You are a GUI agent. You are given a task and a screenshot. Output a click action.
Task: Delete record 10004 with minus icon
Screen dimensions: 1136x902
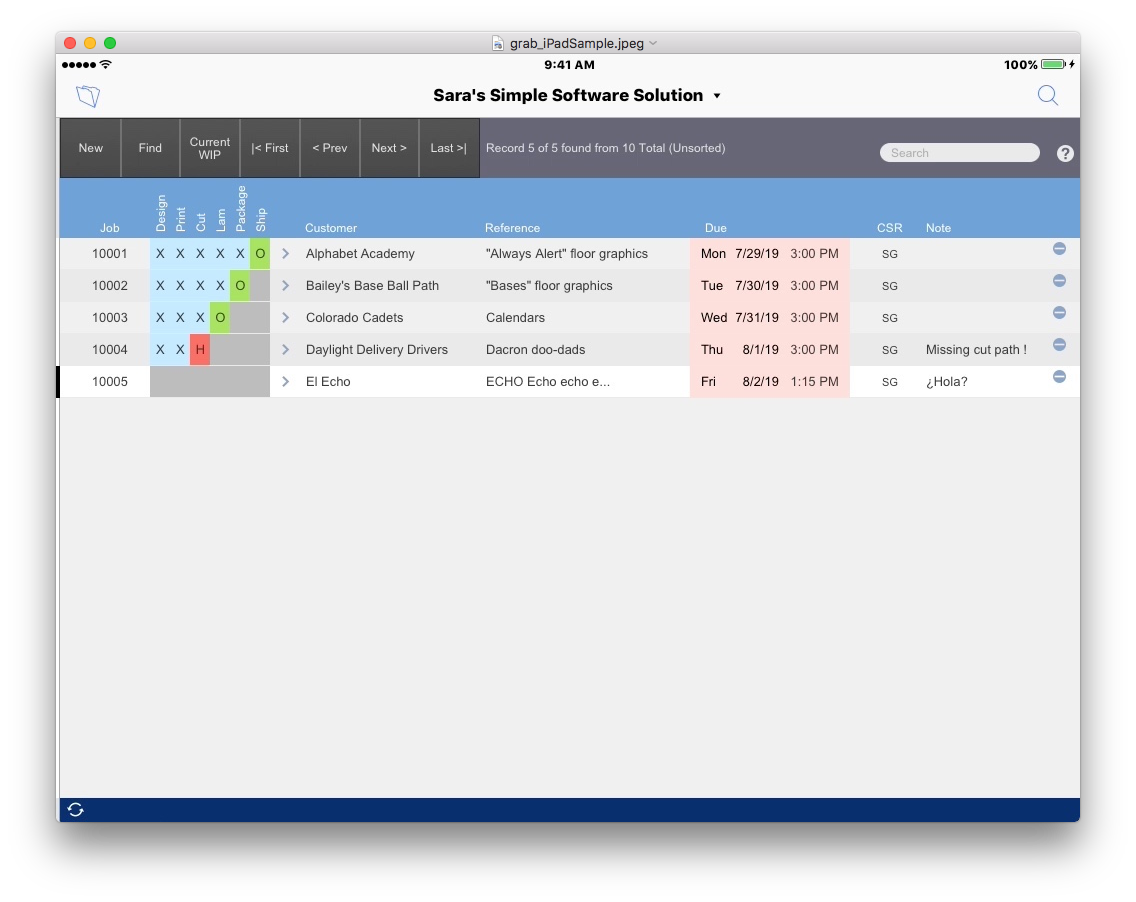[x=1059, y=344]
